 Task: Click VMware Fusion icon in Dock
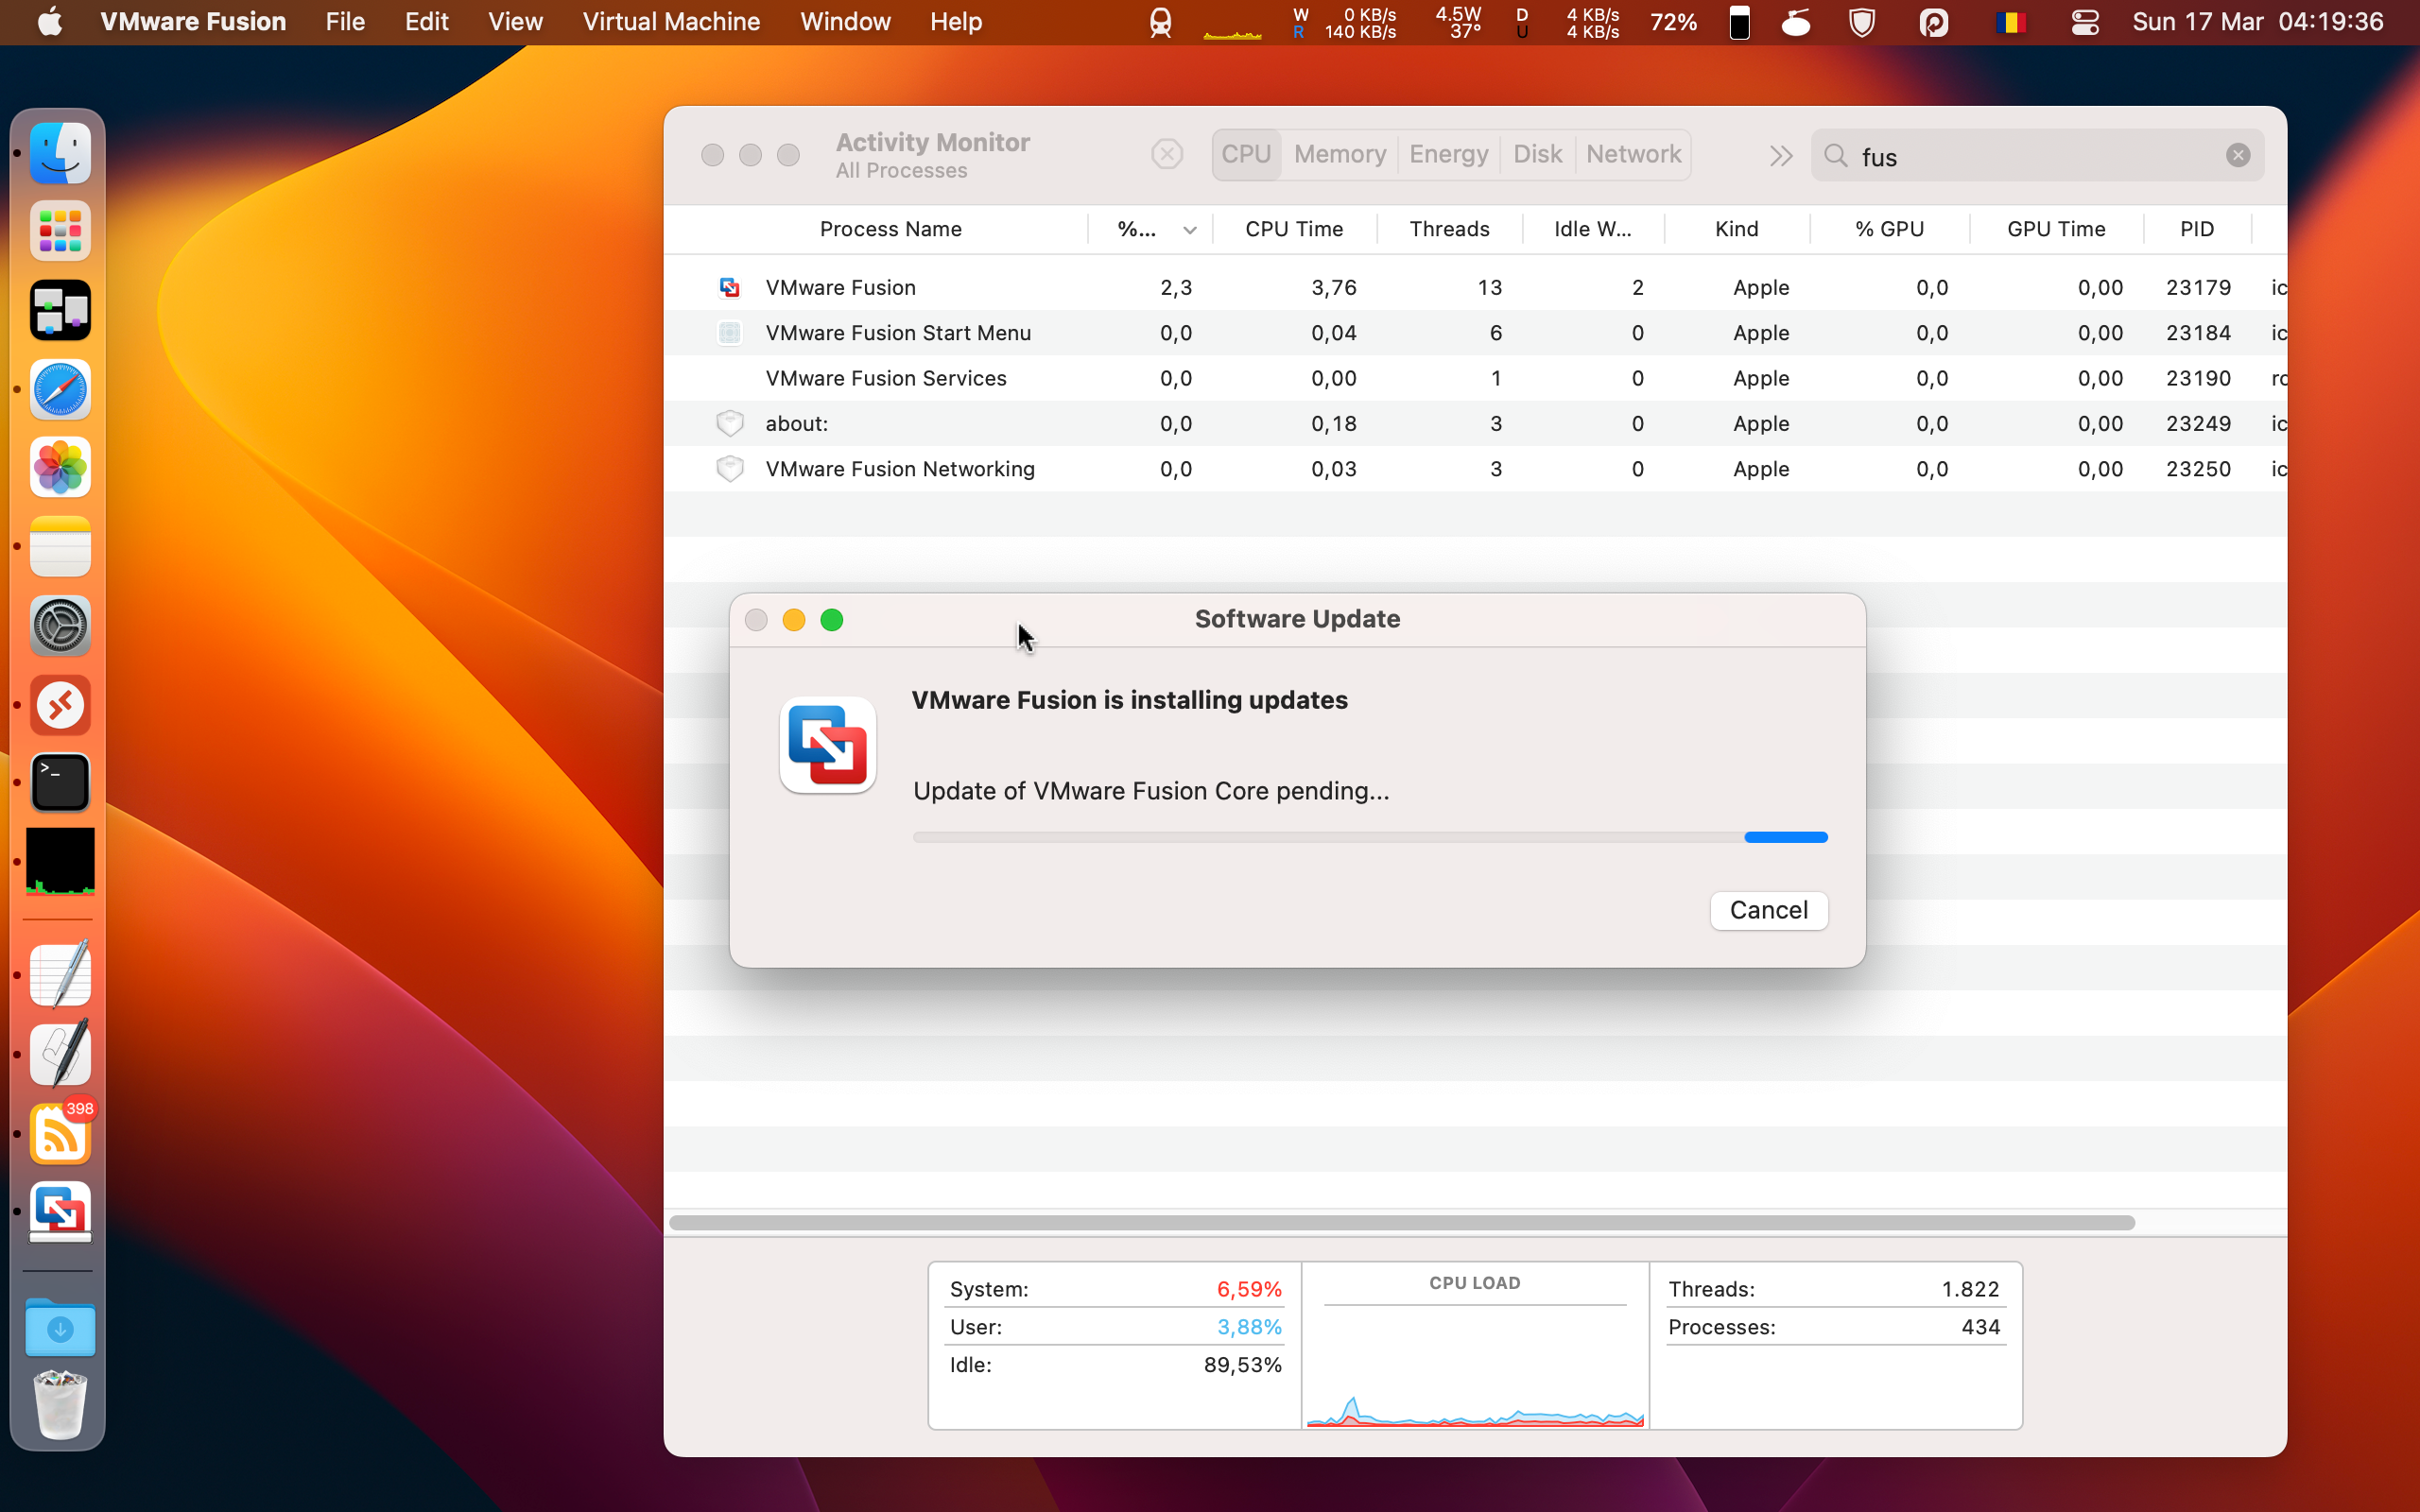[60, 1212]
